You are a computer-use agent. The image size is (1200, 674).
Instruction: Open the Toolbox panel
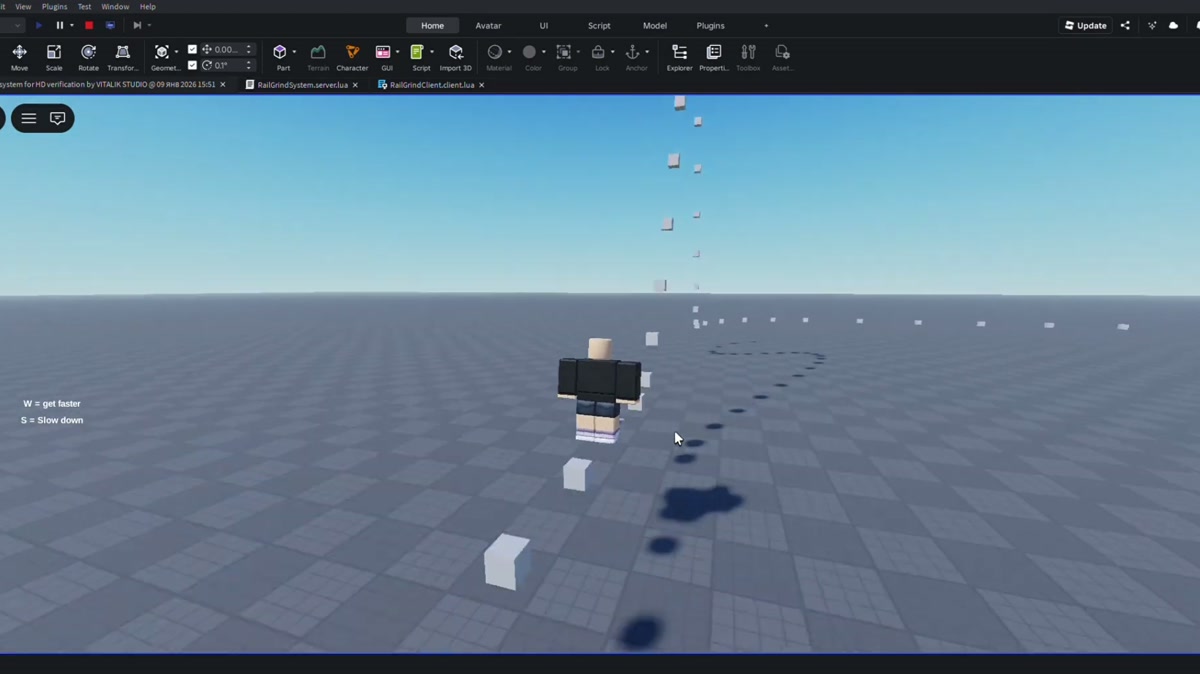[x=748, y=56]
